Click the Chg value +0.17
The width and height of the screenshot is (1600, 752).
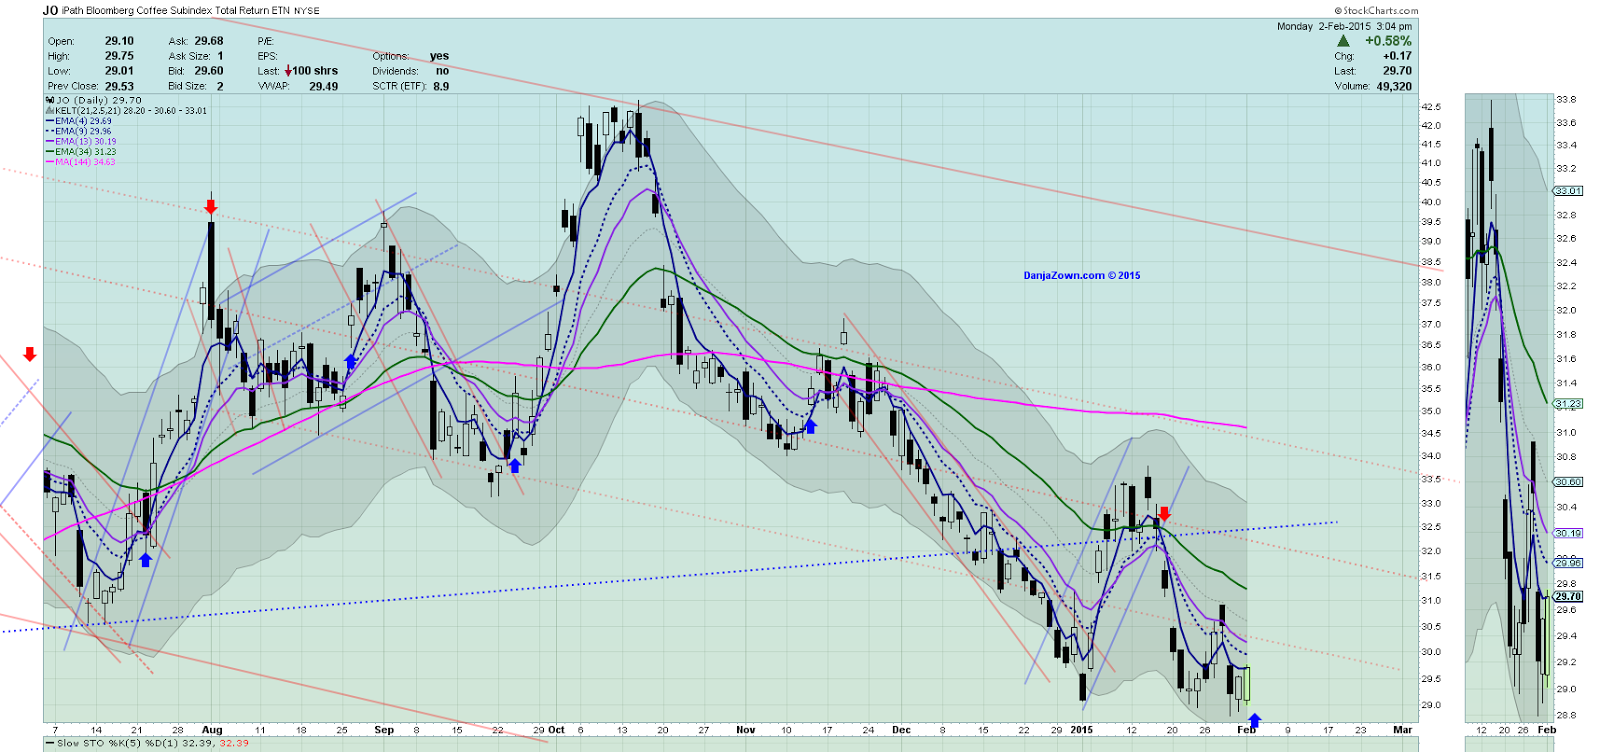pyautogui.click(x=1397, y=56)
